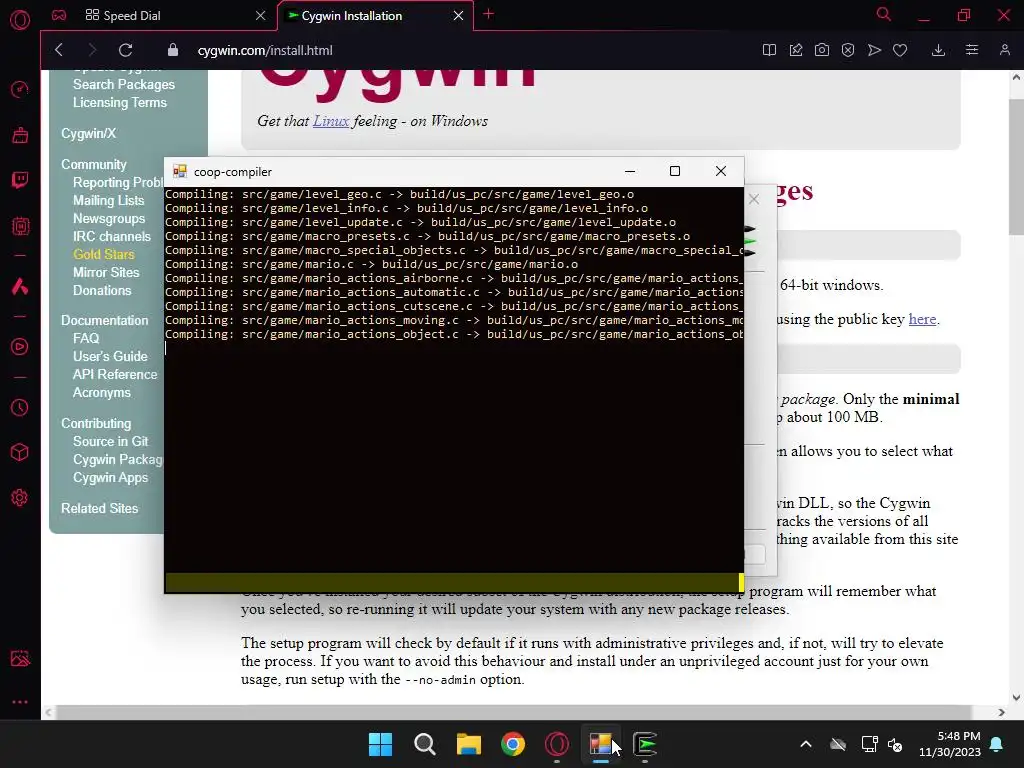The height and width of the screenshot is (768, 1024).
Task: Open the Cygwin/X sidebar link
Action: coord(89,133)
